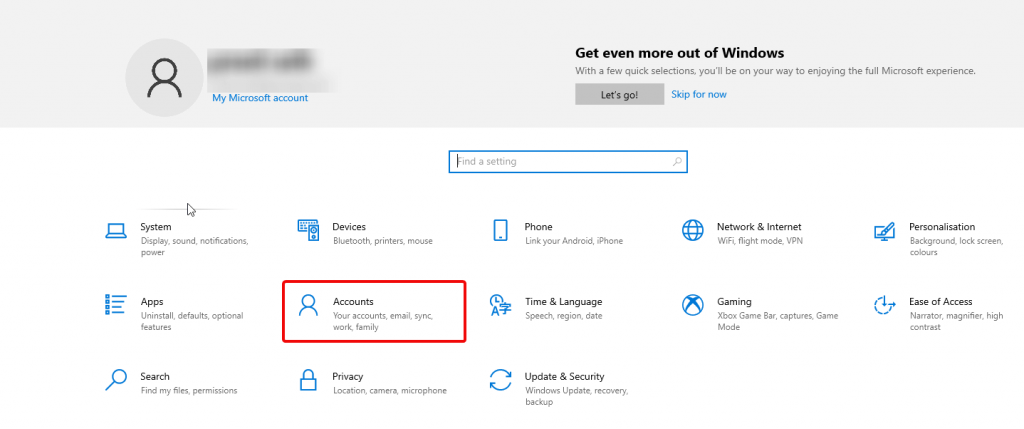The height and width of the screenshot is (429, 1024).
Task: Select the Devices category title
Action: tap(349, 227)
